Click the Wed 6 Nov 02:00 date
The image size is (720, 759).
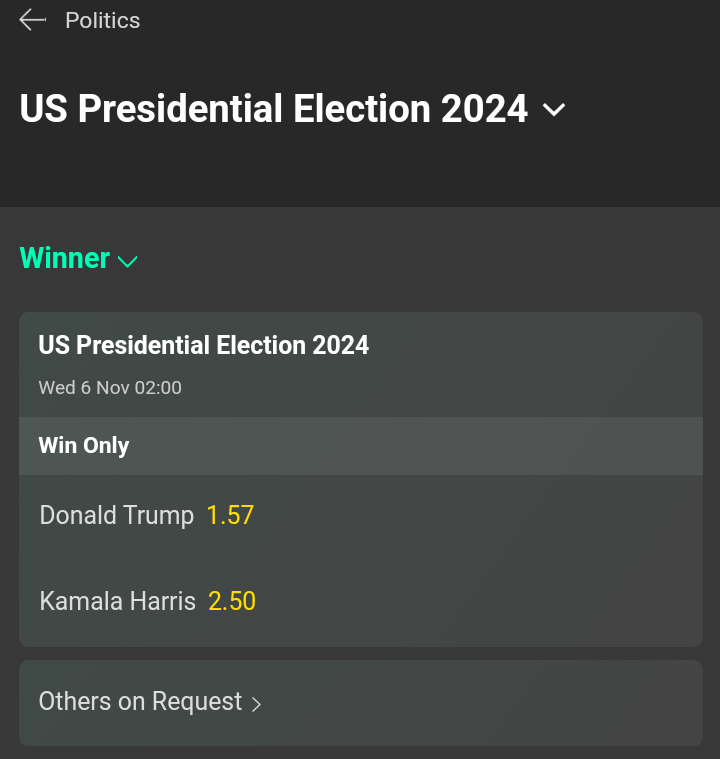point(110,387)
